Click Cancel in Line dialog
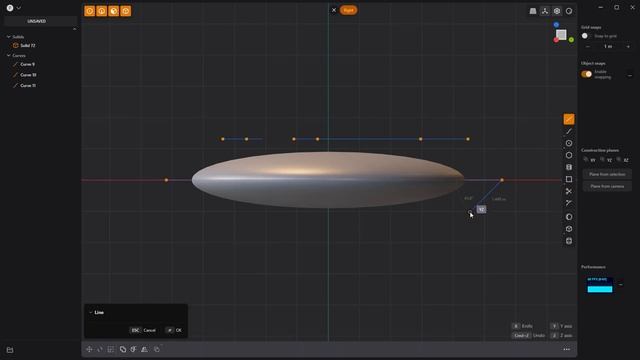The image size is (640, 360). pyautogui.click(x=143, y=330)
